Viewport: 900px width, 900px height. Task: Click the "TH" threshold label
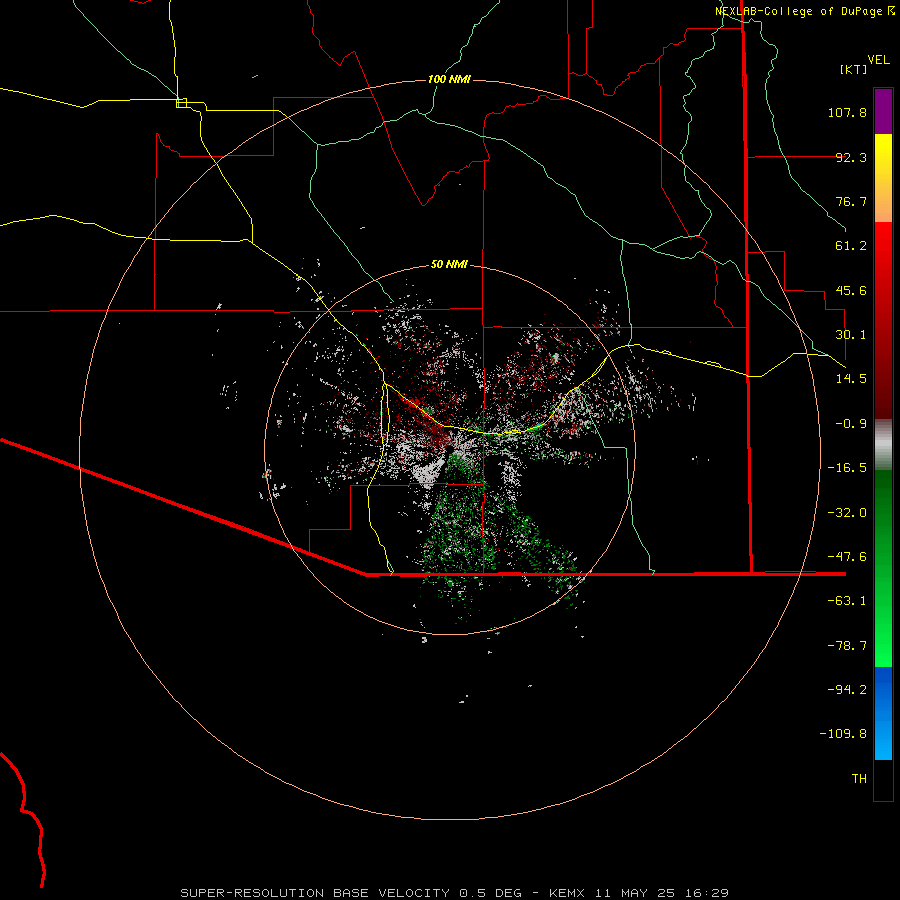click(x=859, y=779)
